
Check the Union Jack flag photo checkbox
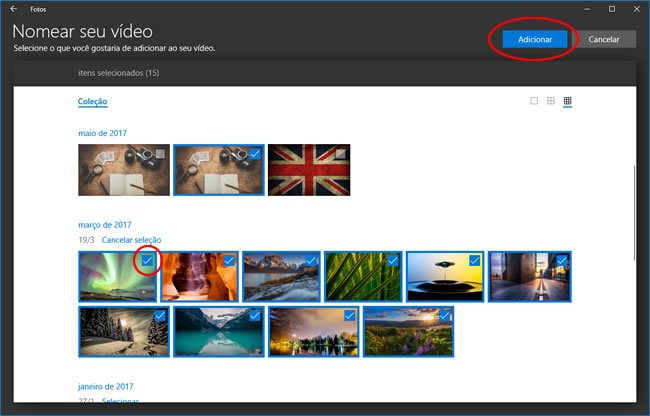341,153
